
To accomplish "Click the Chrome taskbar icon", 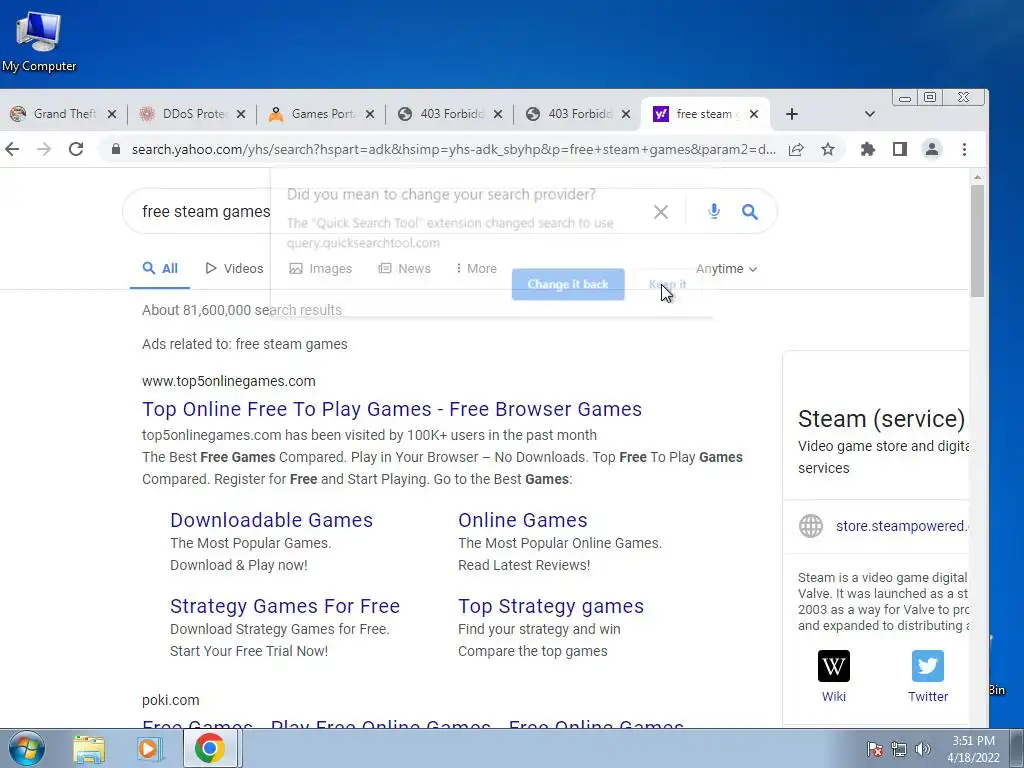I will (x=209, y=748).
